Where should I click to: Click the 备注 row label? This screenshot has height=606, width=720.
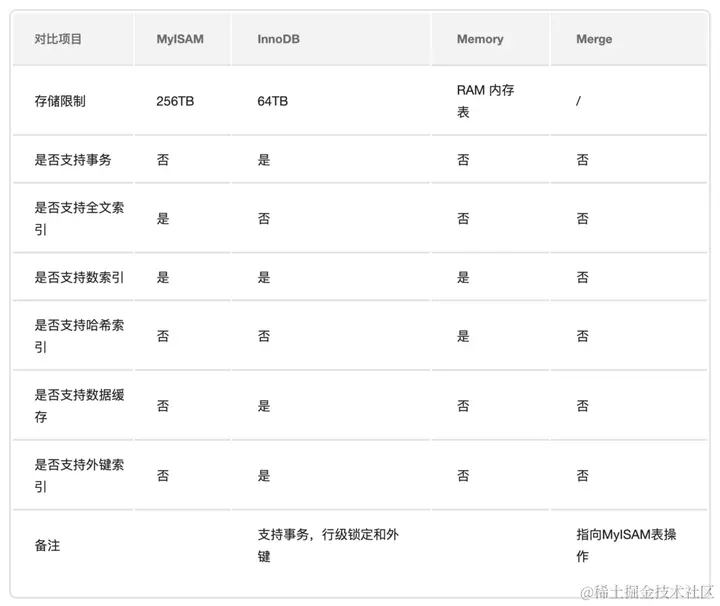coord(47,545)
